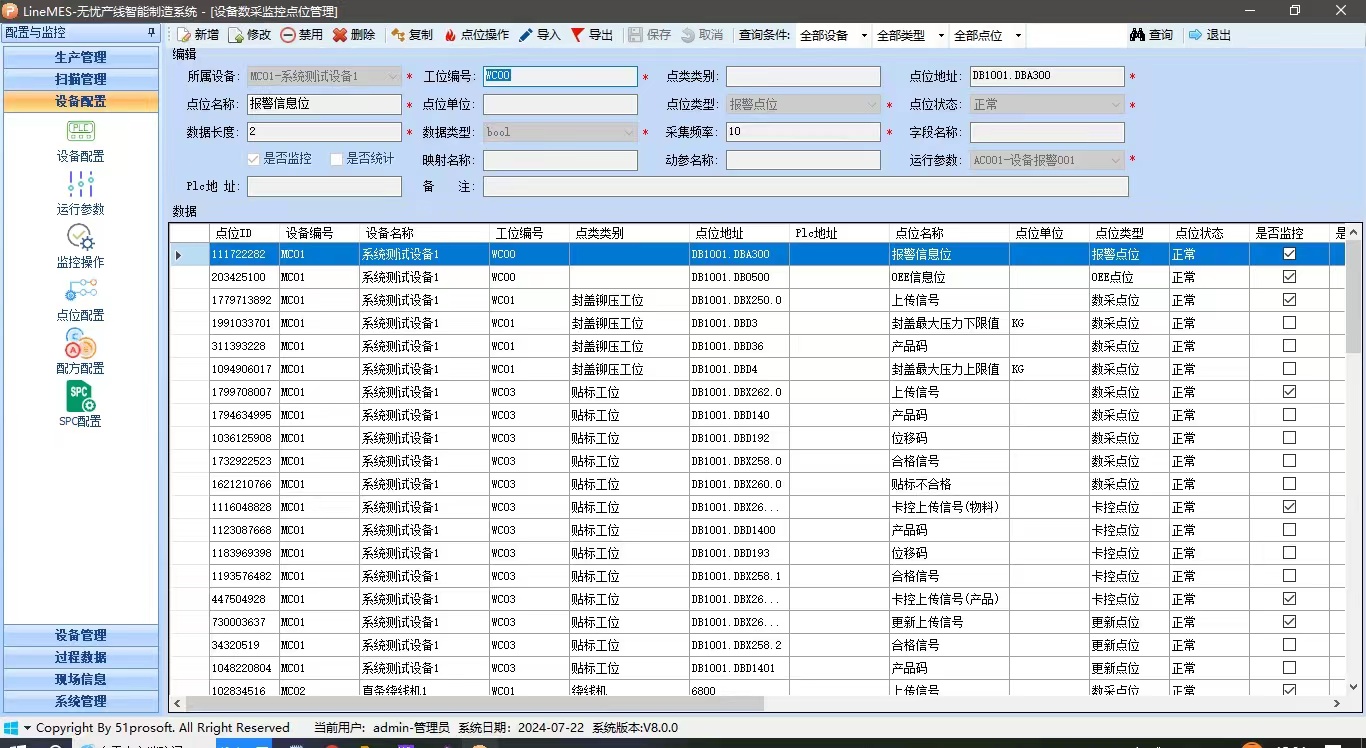This screenshot has height=748, width=1366.
Task: Click the horizontal scrollbar left arrow
Action: 177,704
